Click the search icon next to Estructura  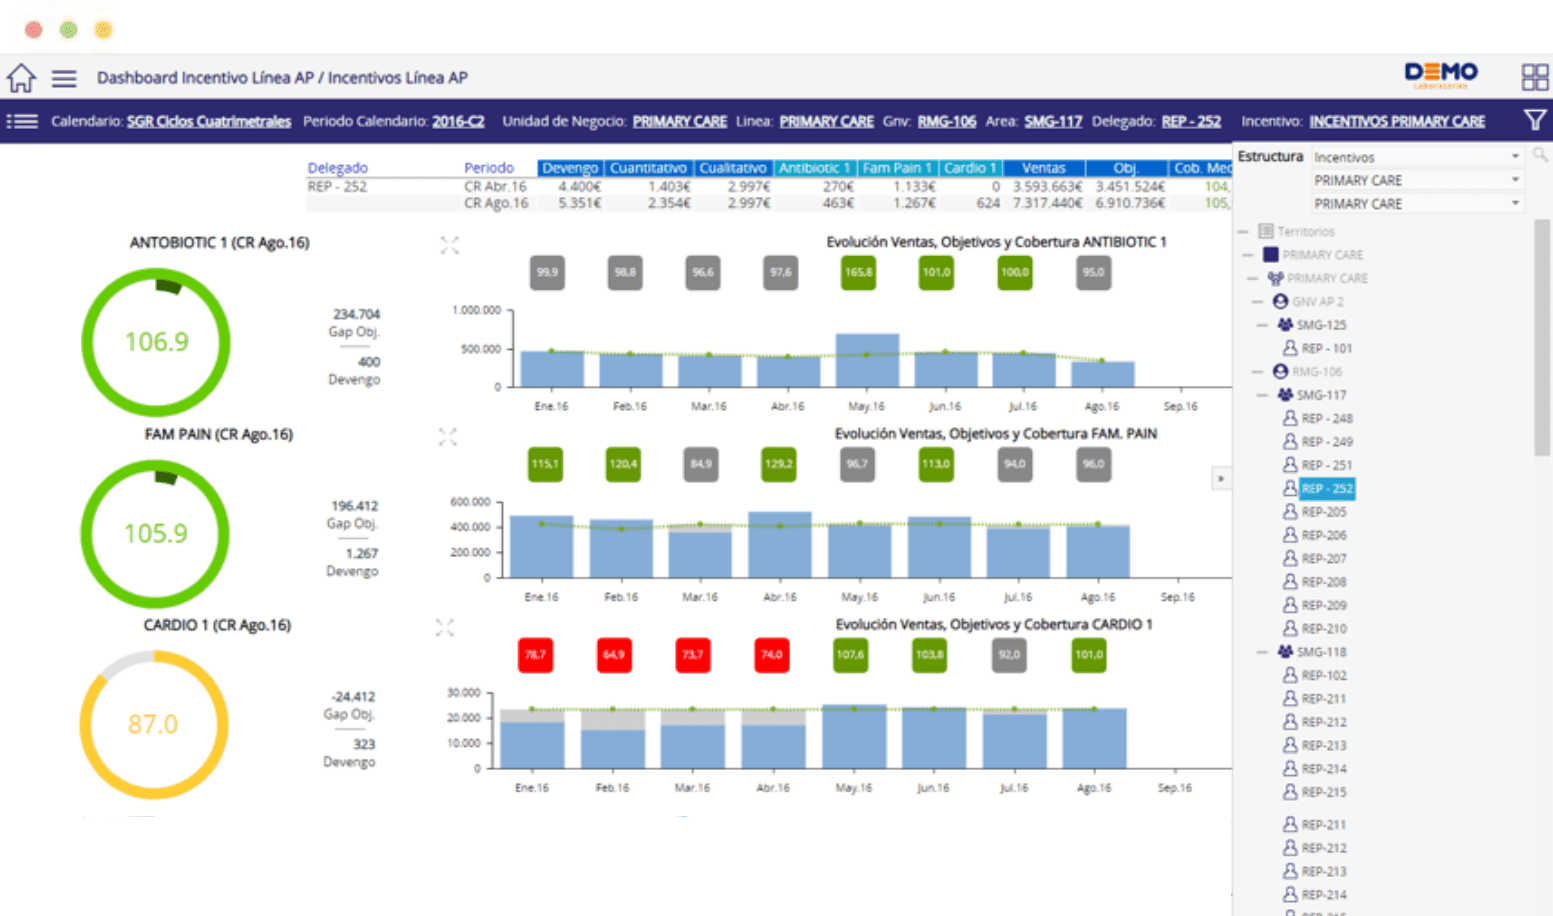pyautogui.click(x=1540, y=155)
